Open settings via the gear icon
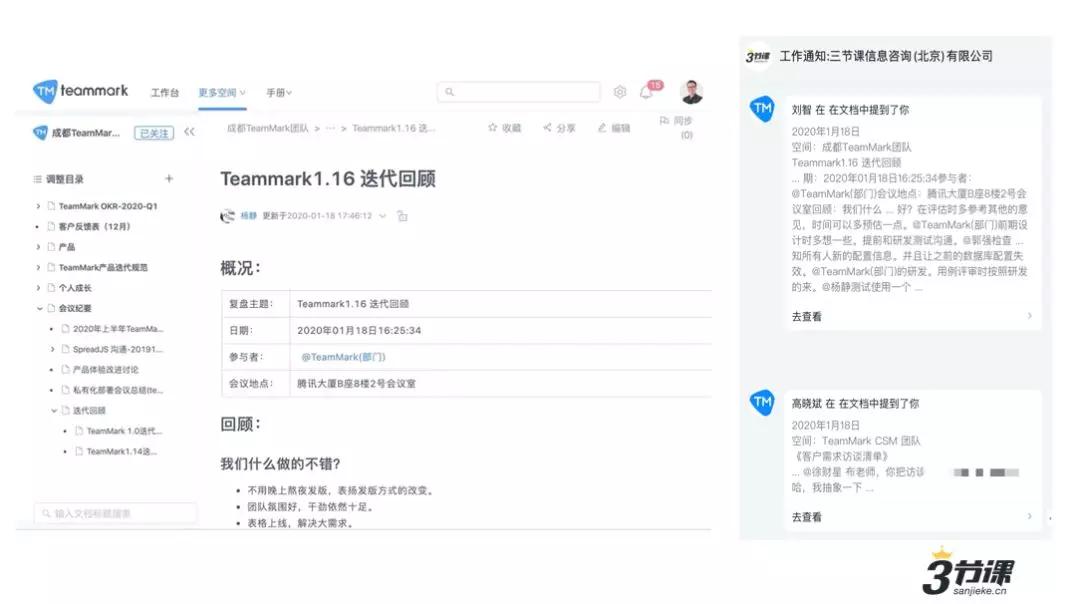The image size is (1080, 604). tap(620, 92)
